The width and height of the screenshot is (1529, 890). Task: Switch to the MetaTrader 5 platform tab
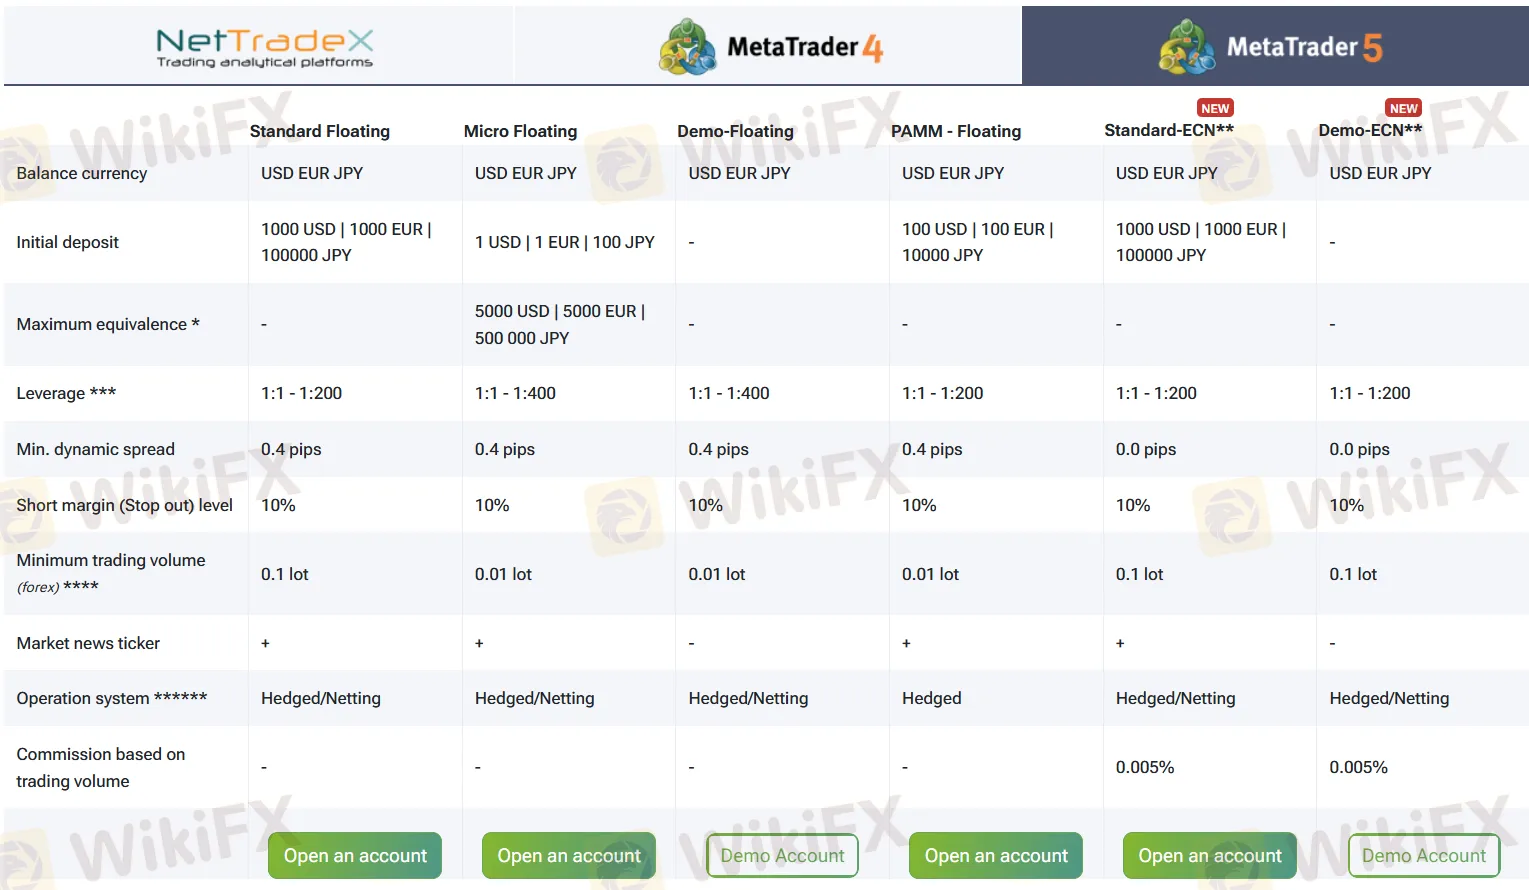pos(1275,45)
